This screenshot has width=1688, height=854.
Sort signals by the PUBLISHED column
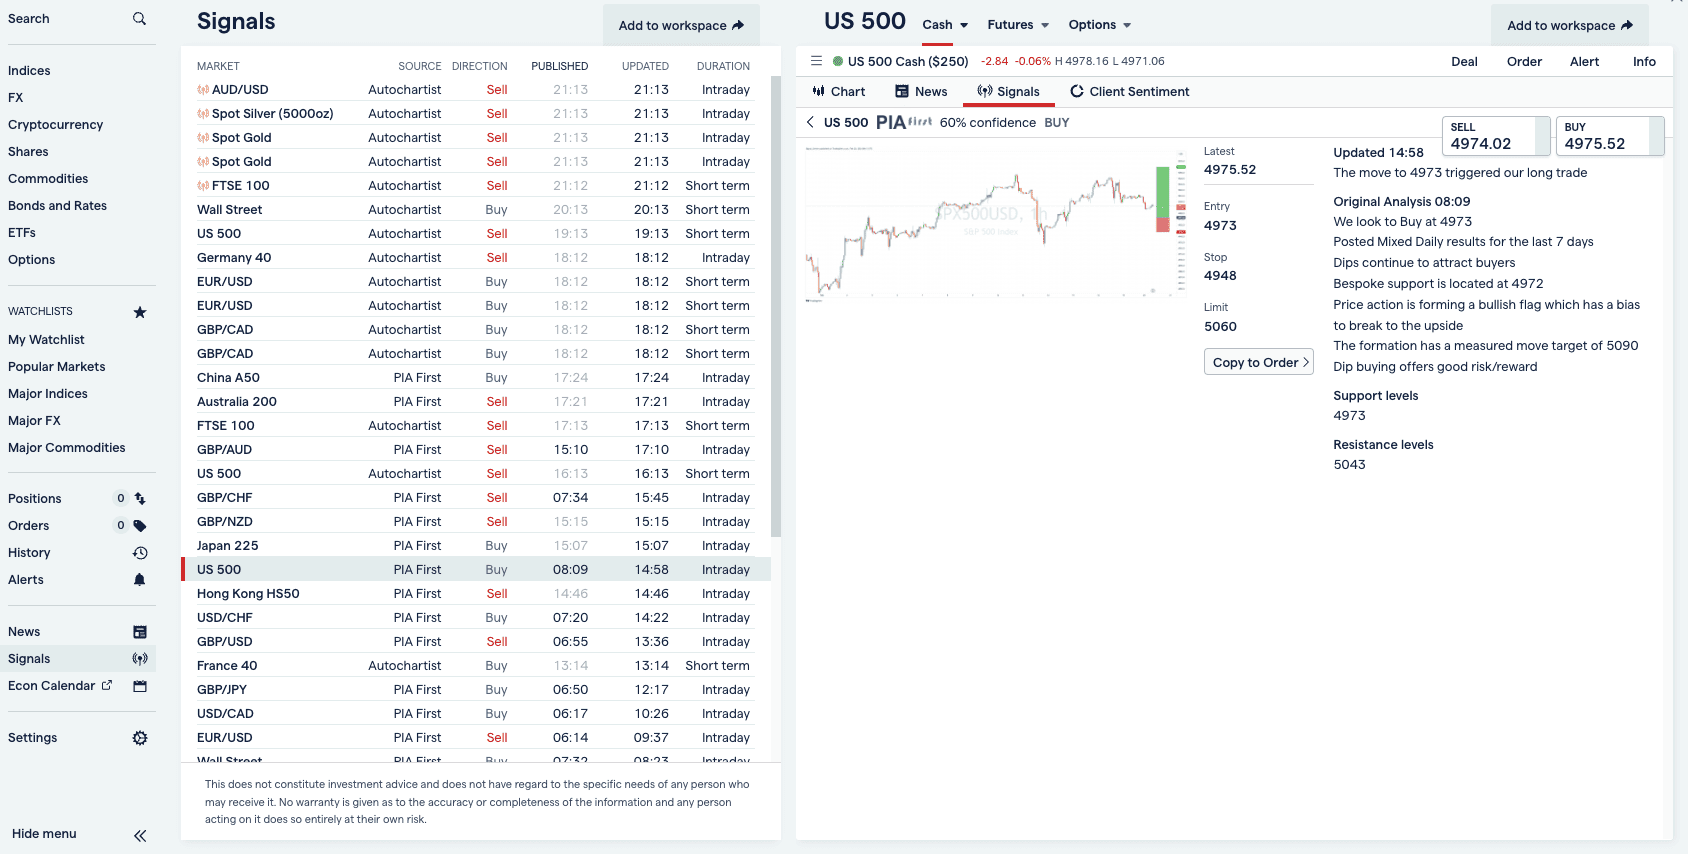tap(559, 66)
